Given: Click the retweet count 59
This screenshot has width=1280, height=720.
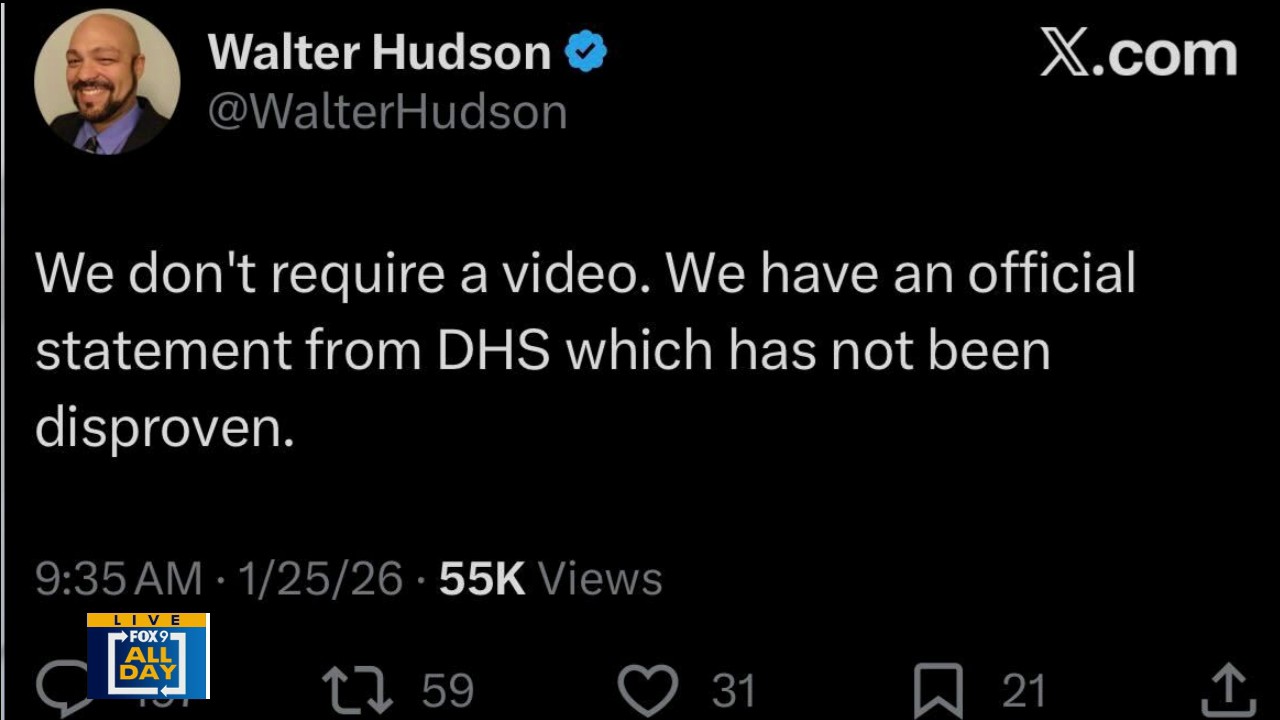Looking at the screenshot, I should (447, 691).
